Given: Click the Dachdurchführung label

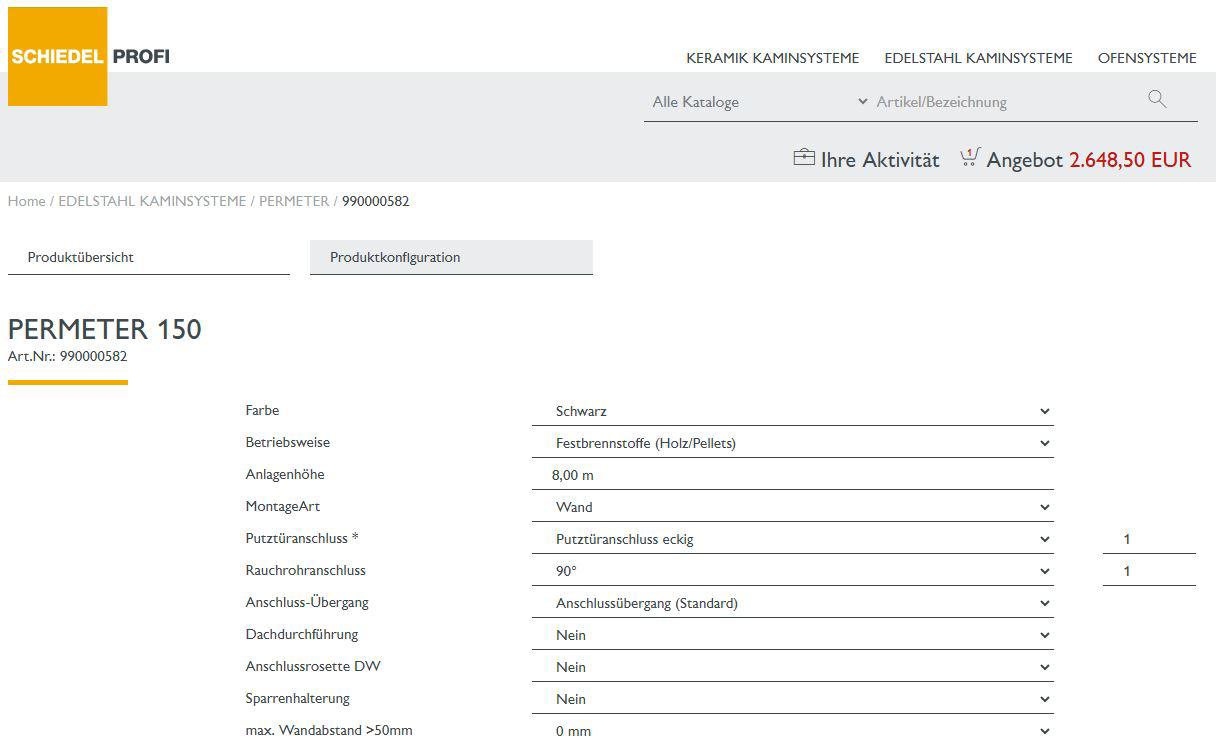Looking at the screenshot, I should (301, 634).
